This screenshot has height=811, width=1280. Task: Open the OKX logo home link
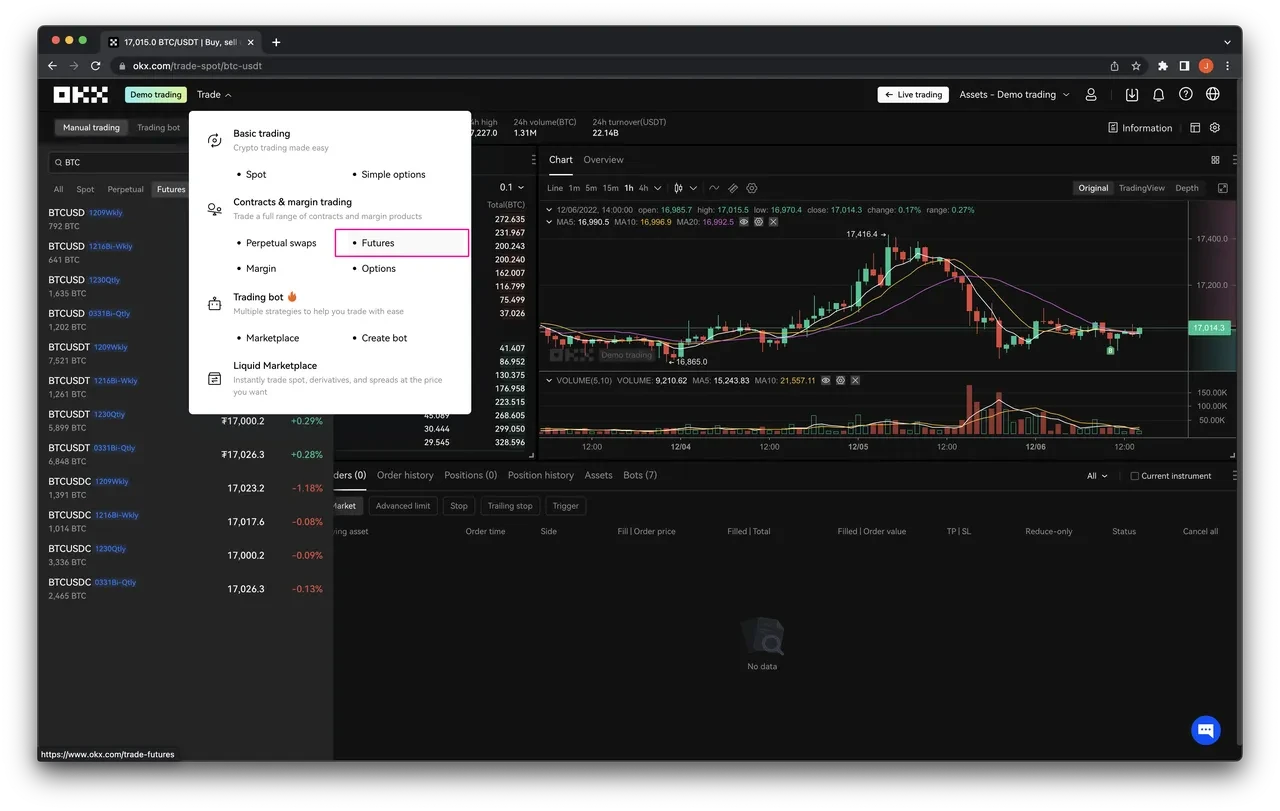(x=80, y=95)
